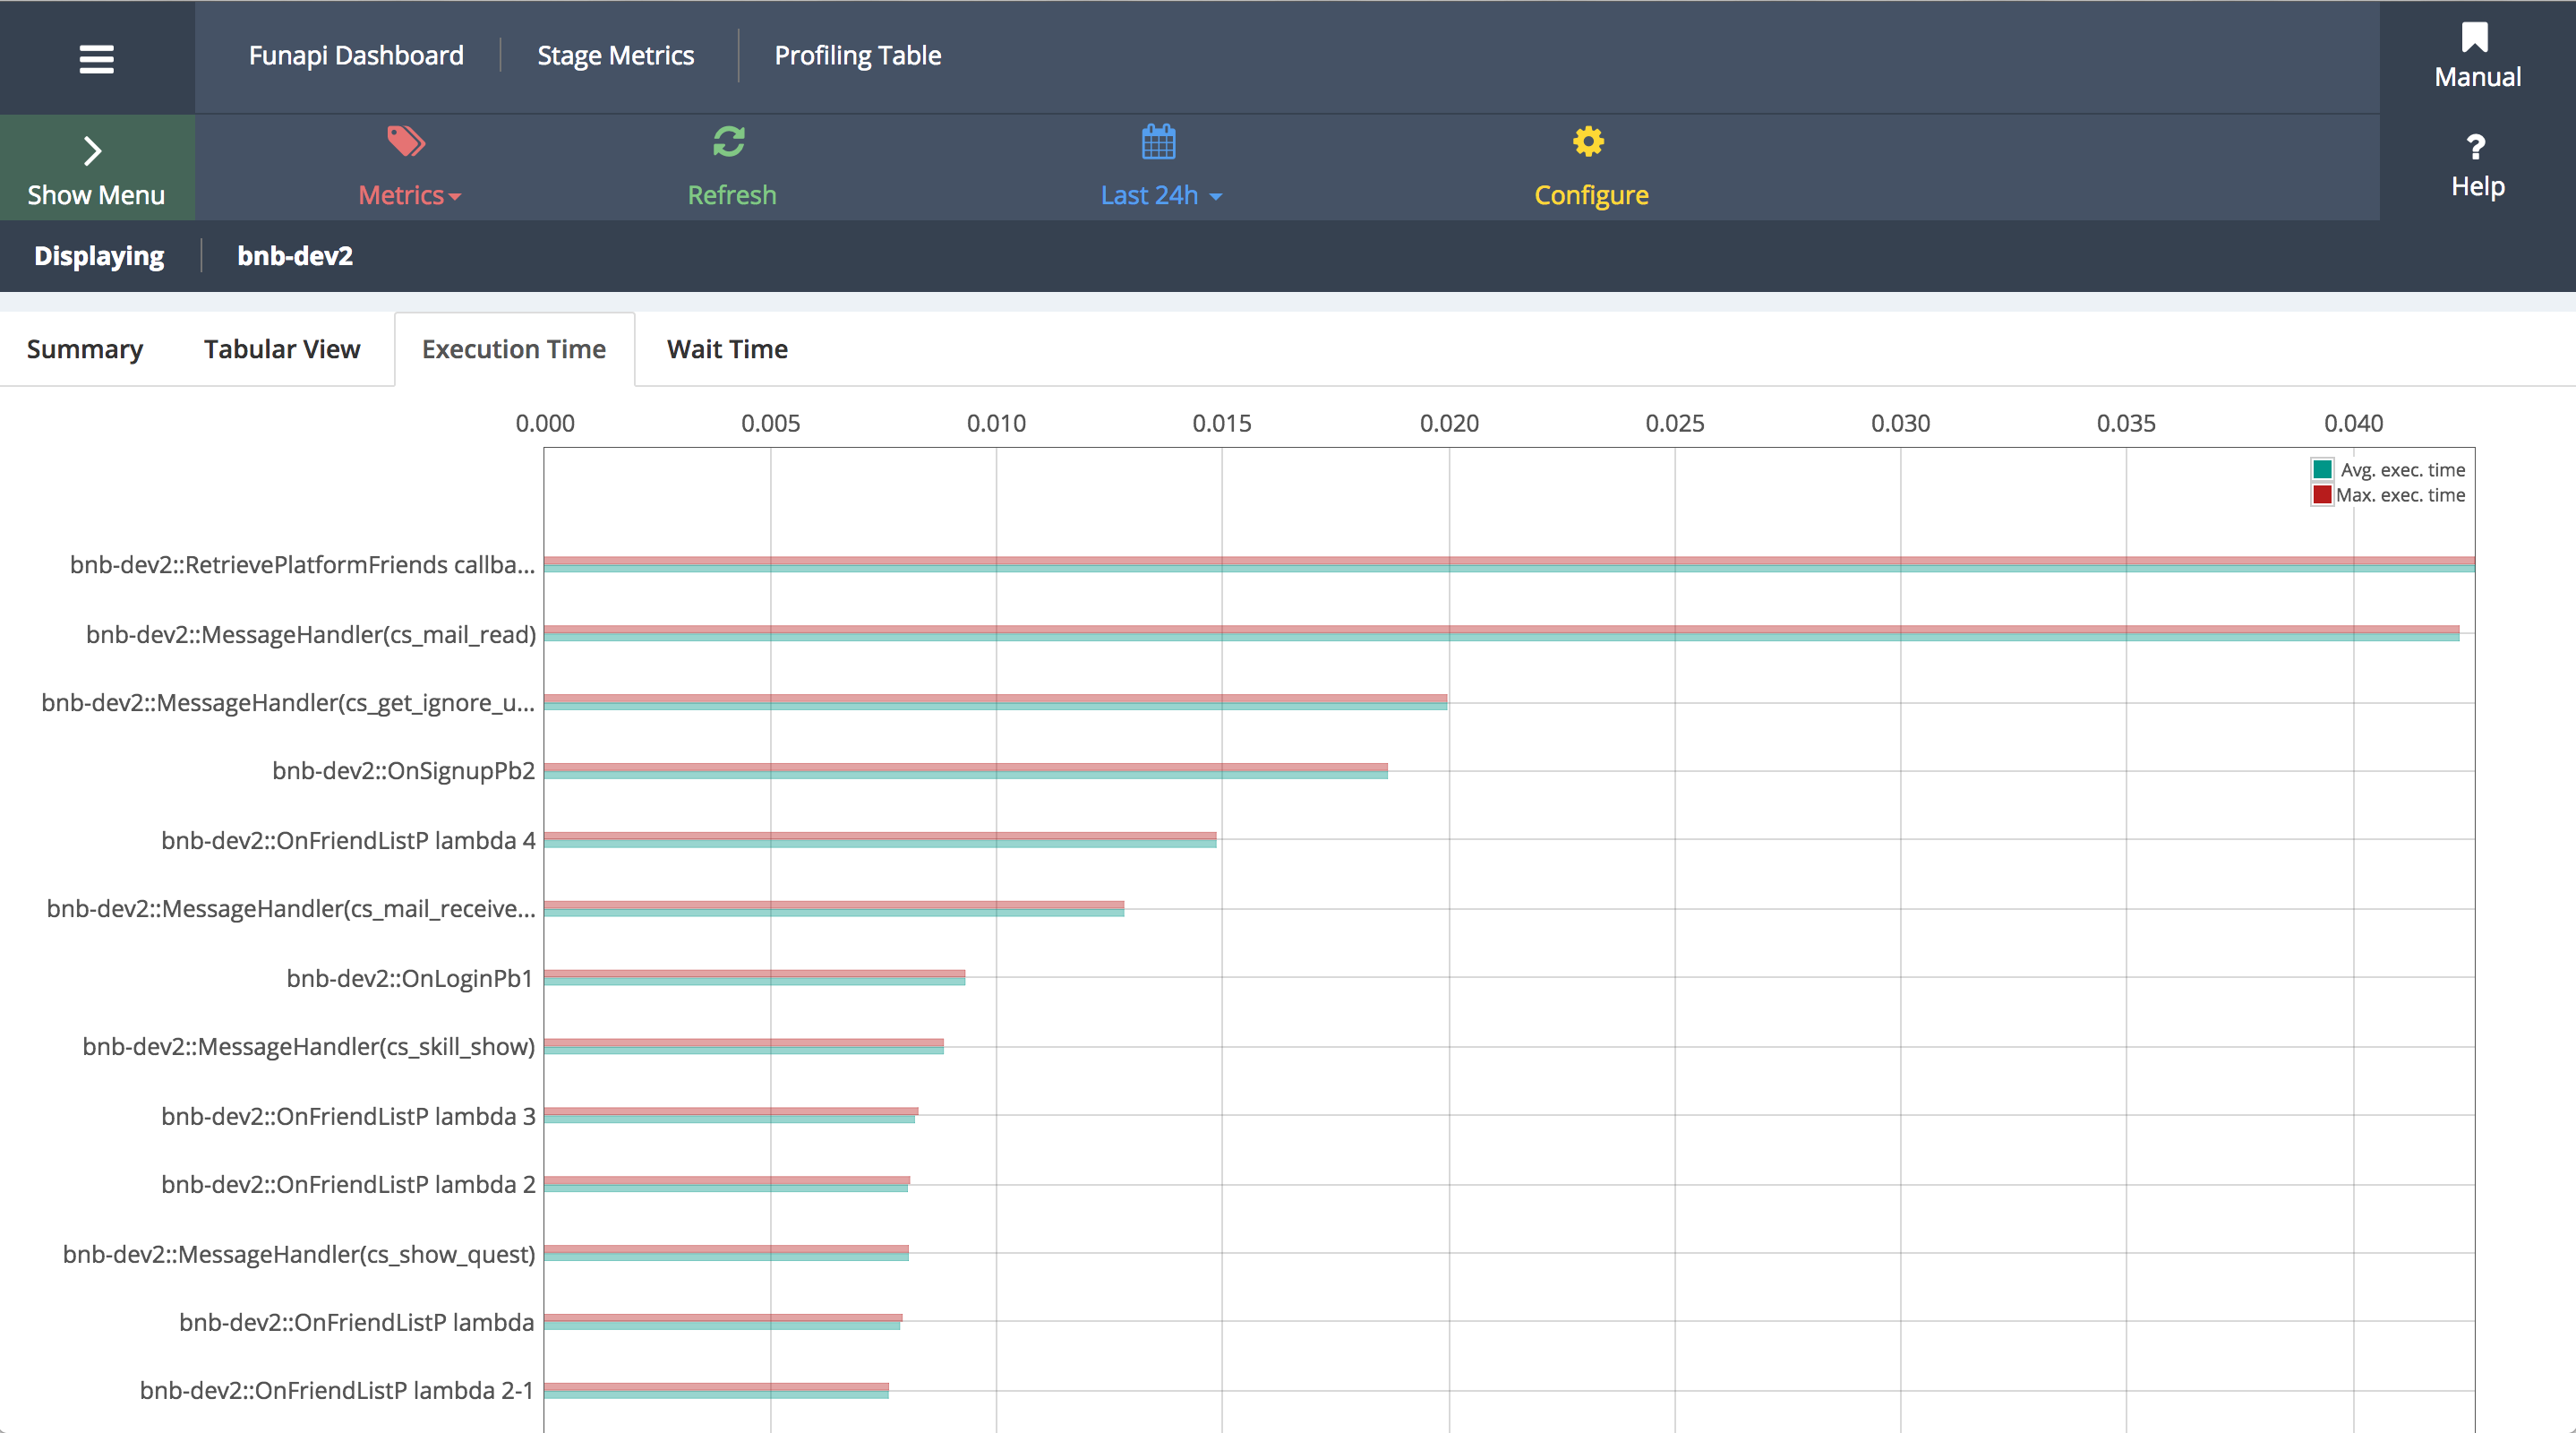2576x1433 pixels.
Task: Click the 0.005 axis tick label
Action: [x=770, y=423]
